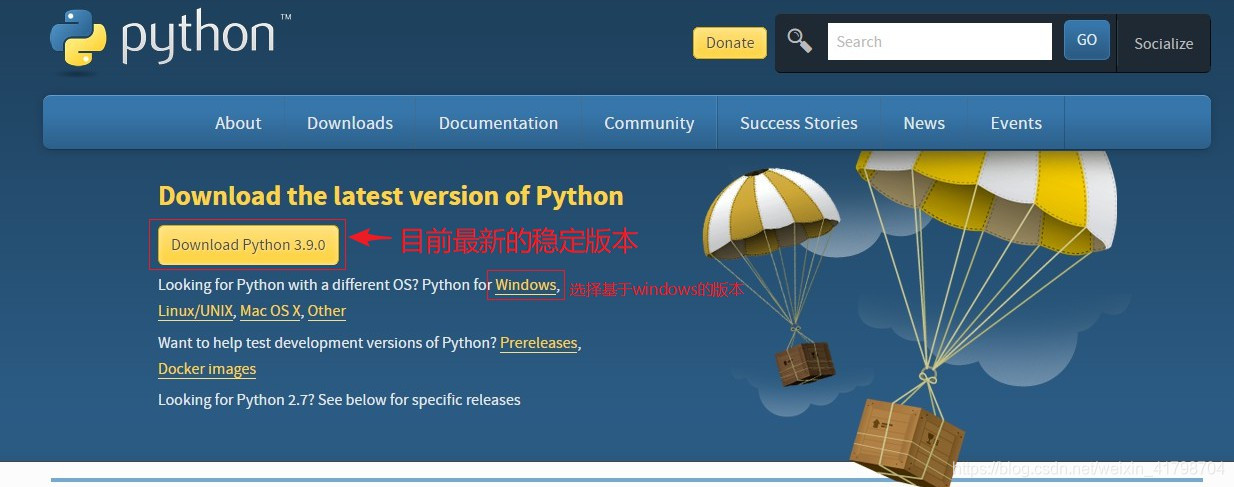The image size is (1234, 487).
Task: Follow the Windows download link
Action: pyautogui.click(x=526, y=285)
